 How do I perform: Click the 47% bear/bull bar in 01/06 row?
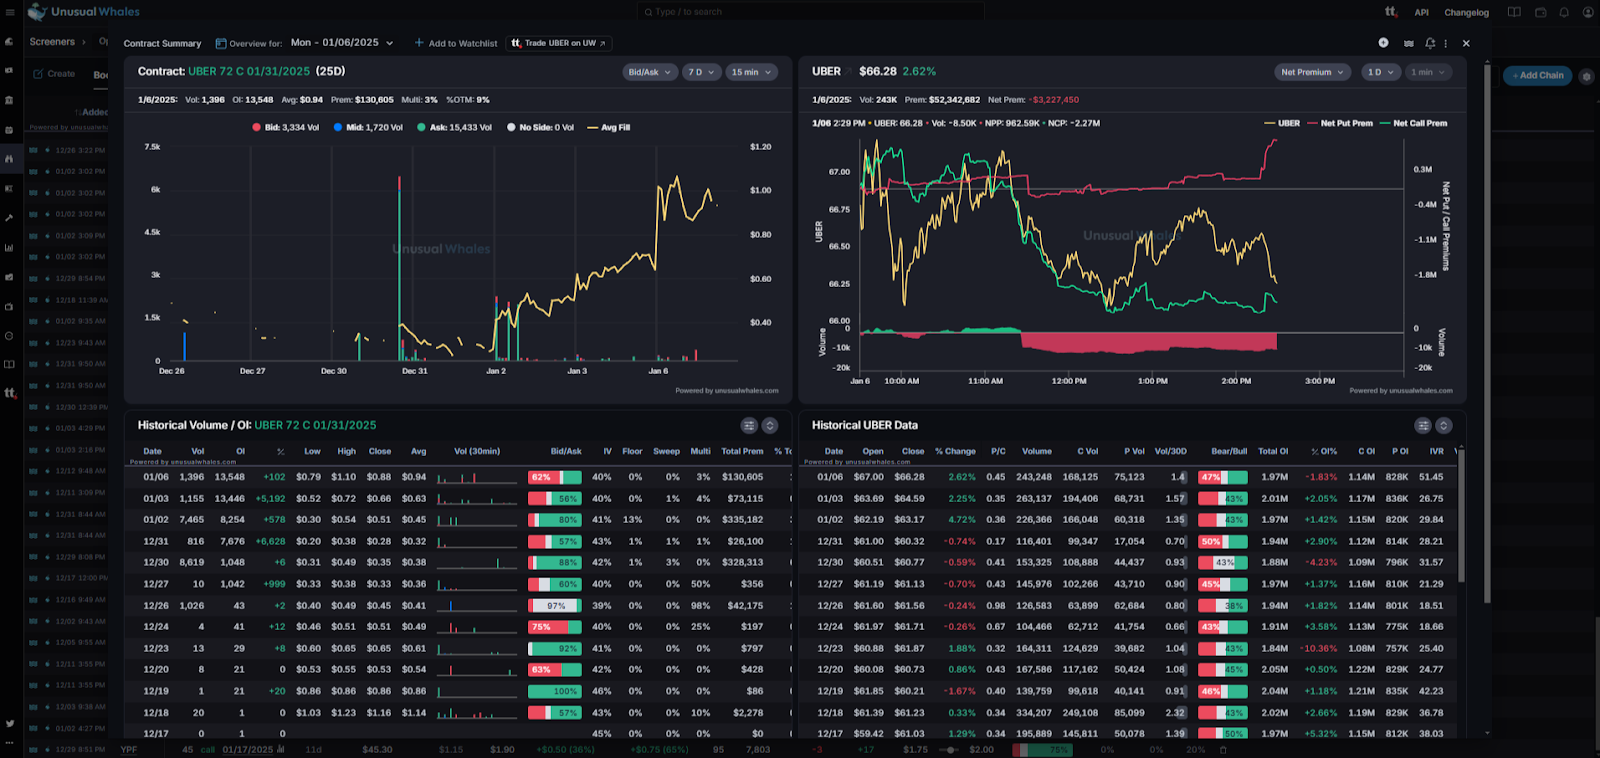(1222, 477)
